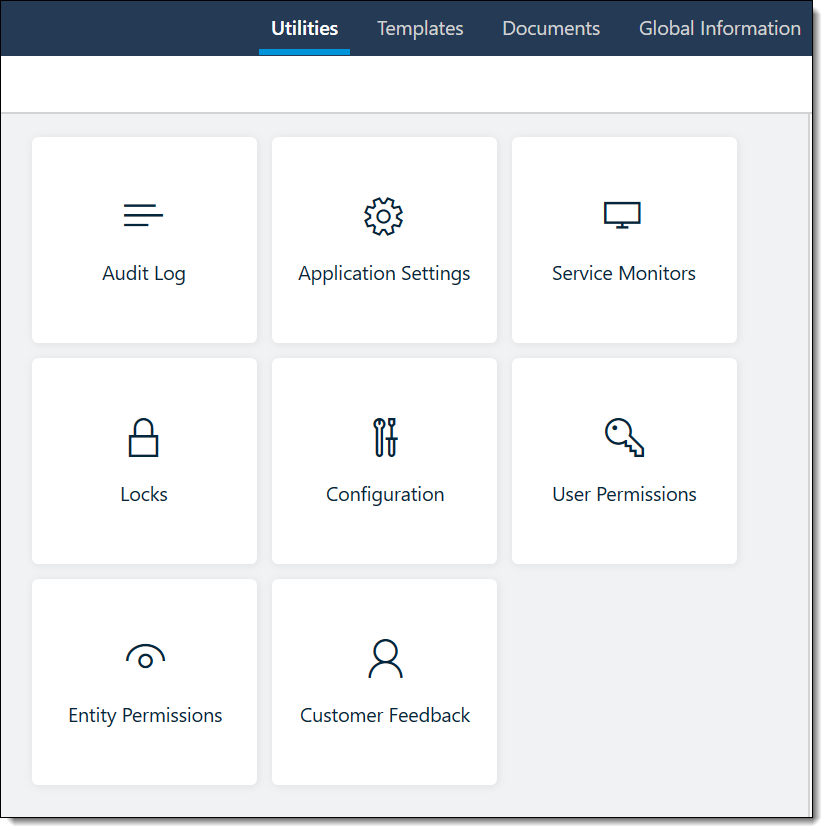This screenshot has width=828, height=833.
Task: Switch to the Templates tab
Action: pyautogui.click(x=419, y=28)
